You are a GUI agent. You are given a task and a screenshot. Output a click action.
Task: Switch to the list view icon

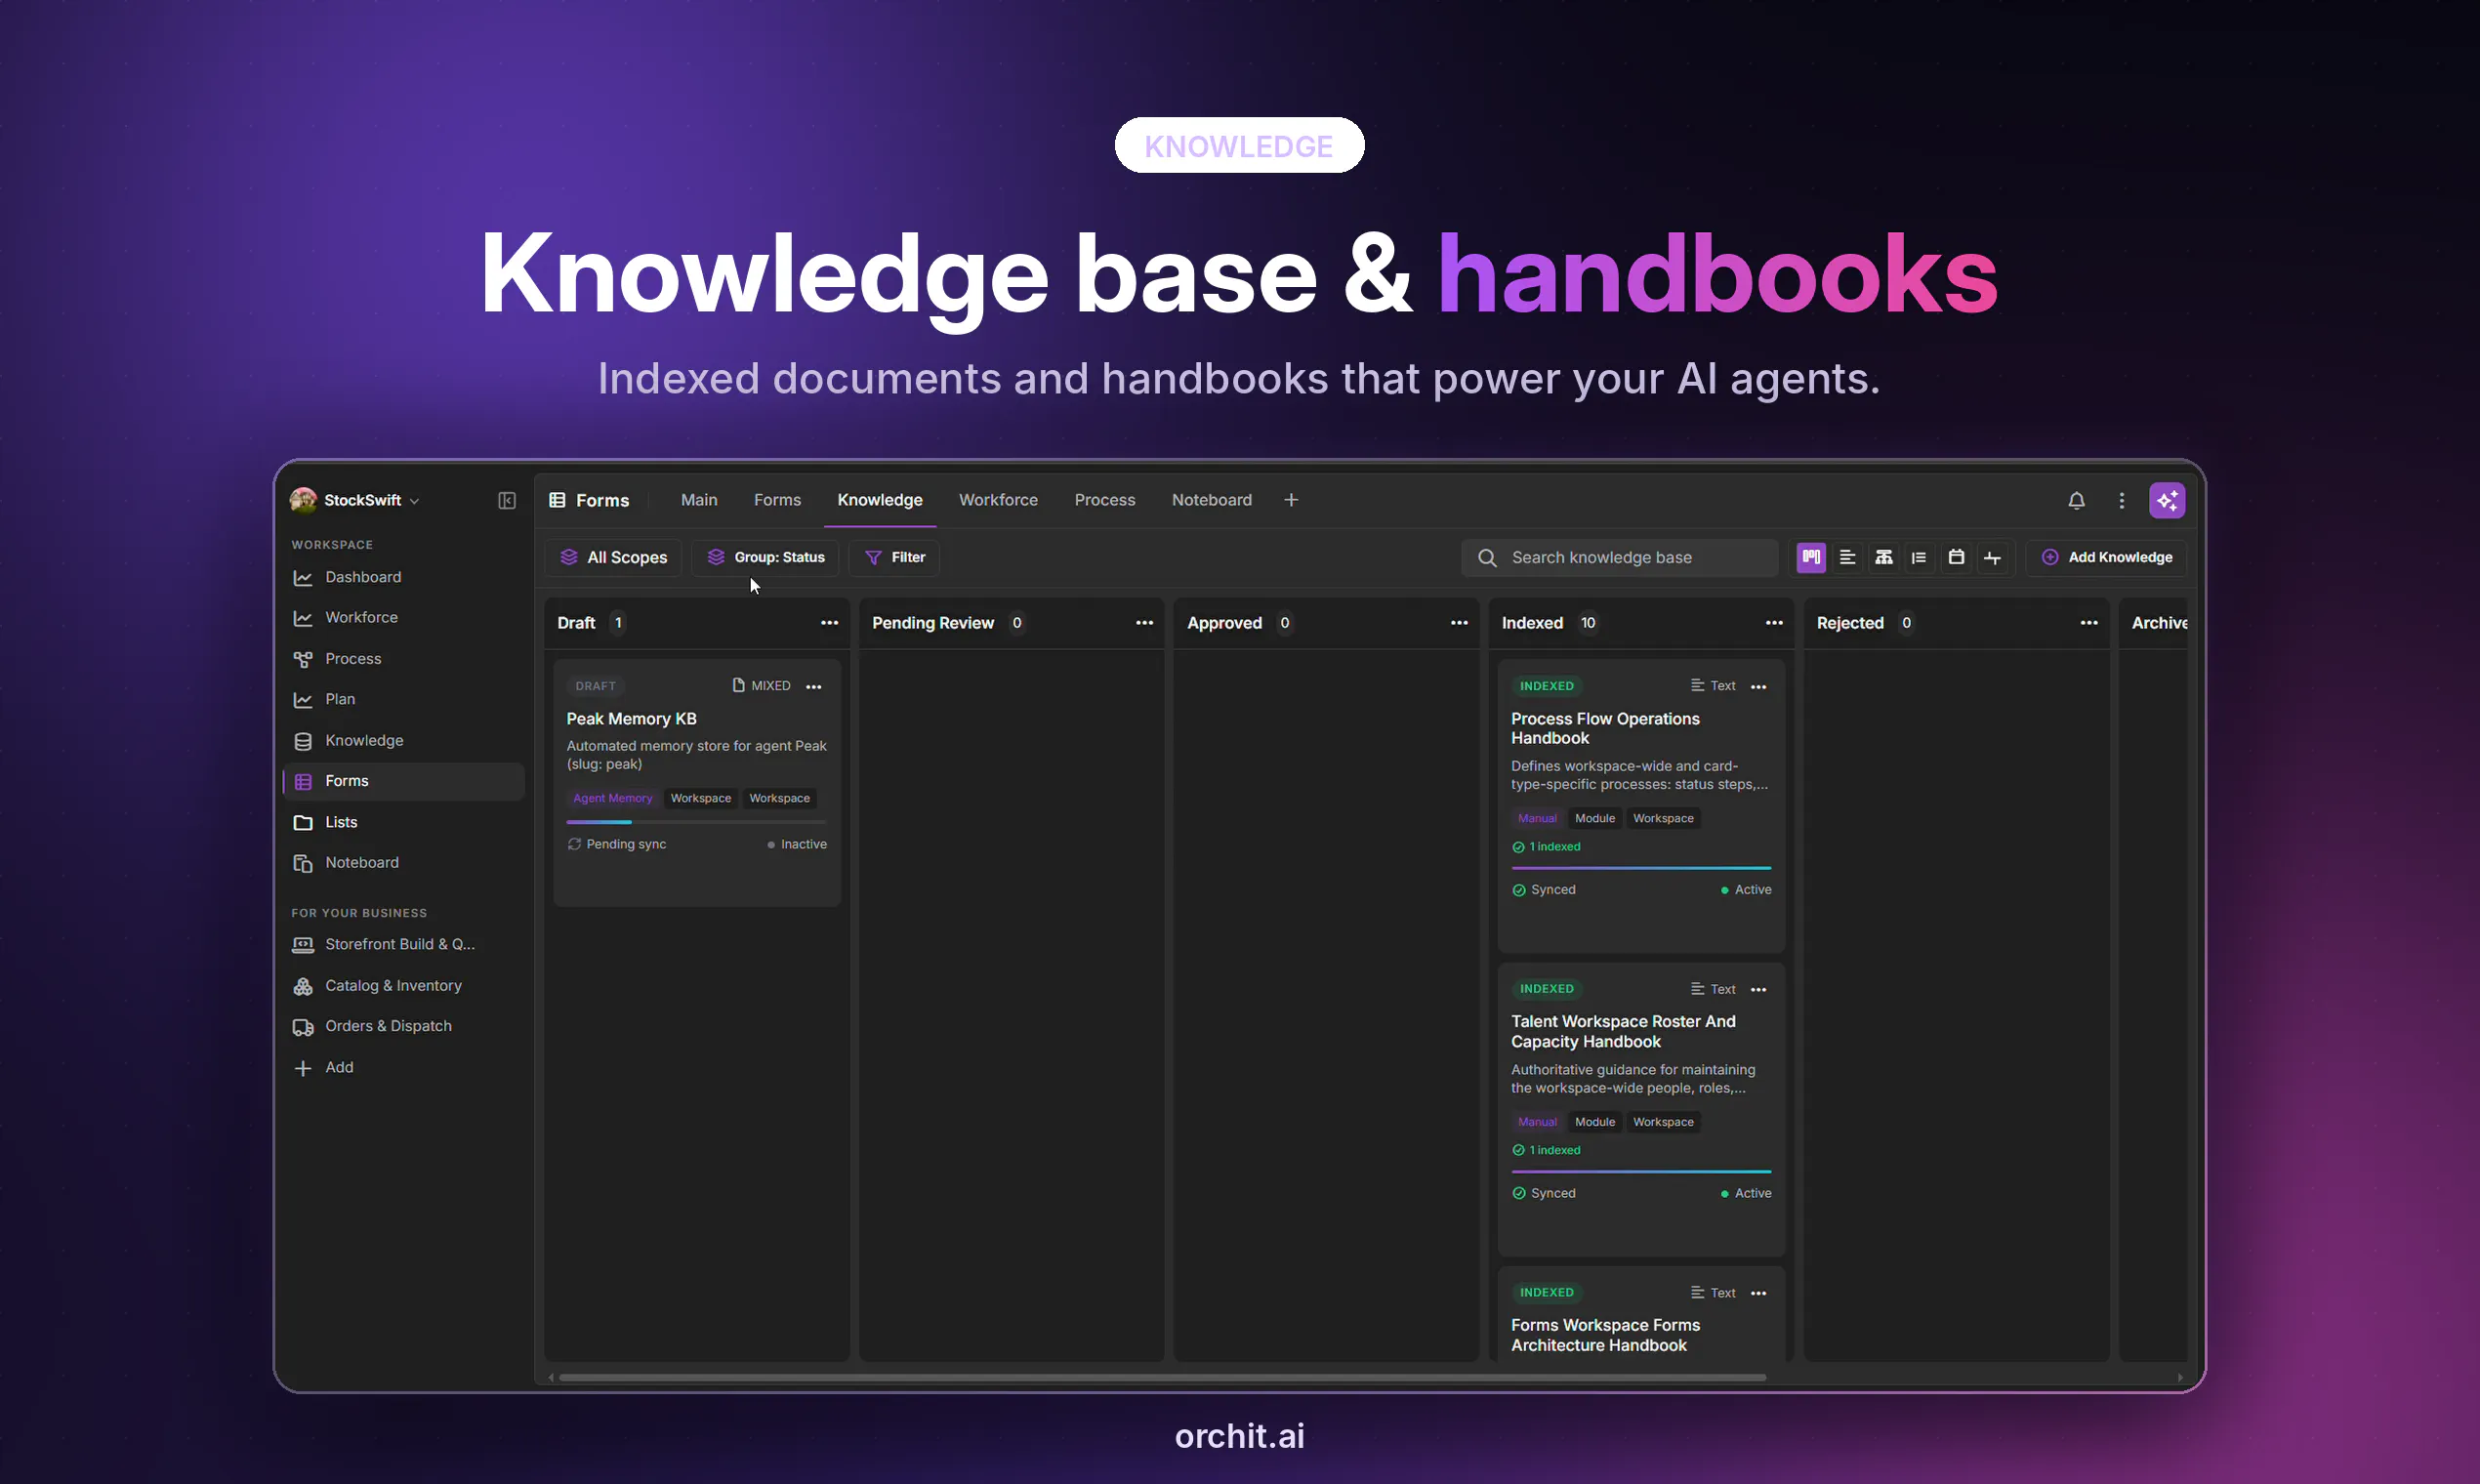coord(1847,557)
